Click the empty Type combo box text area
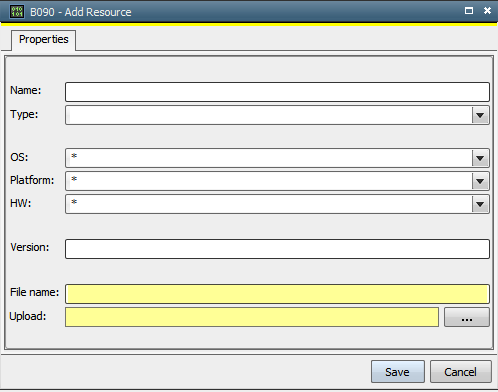Viewport: 498px width, 392px height. (x=269, y=115)
